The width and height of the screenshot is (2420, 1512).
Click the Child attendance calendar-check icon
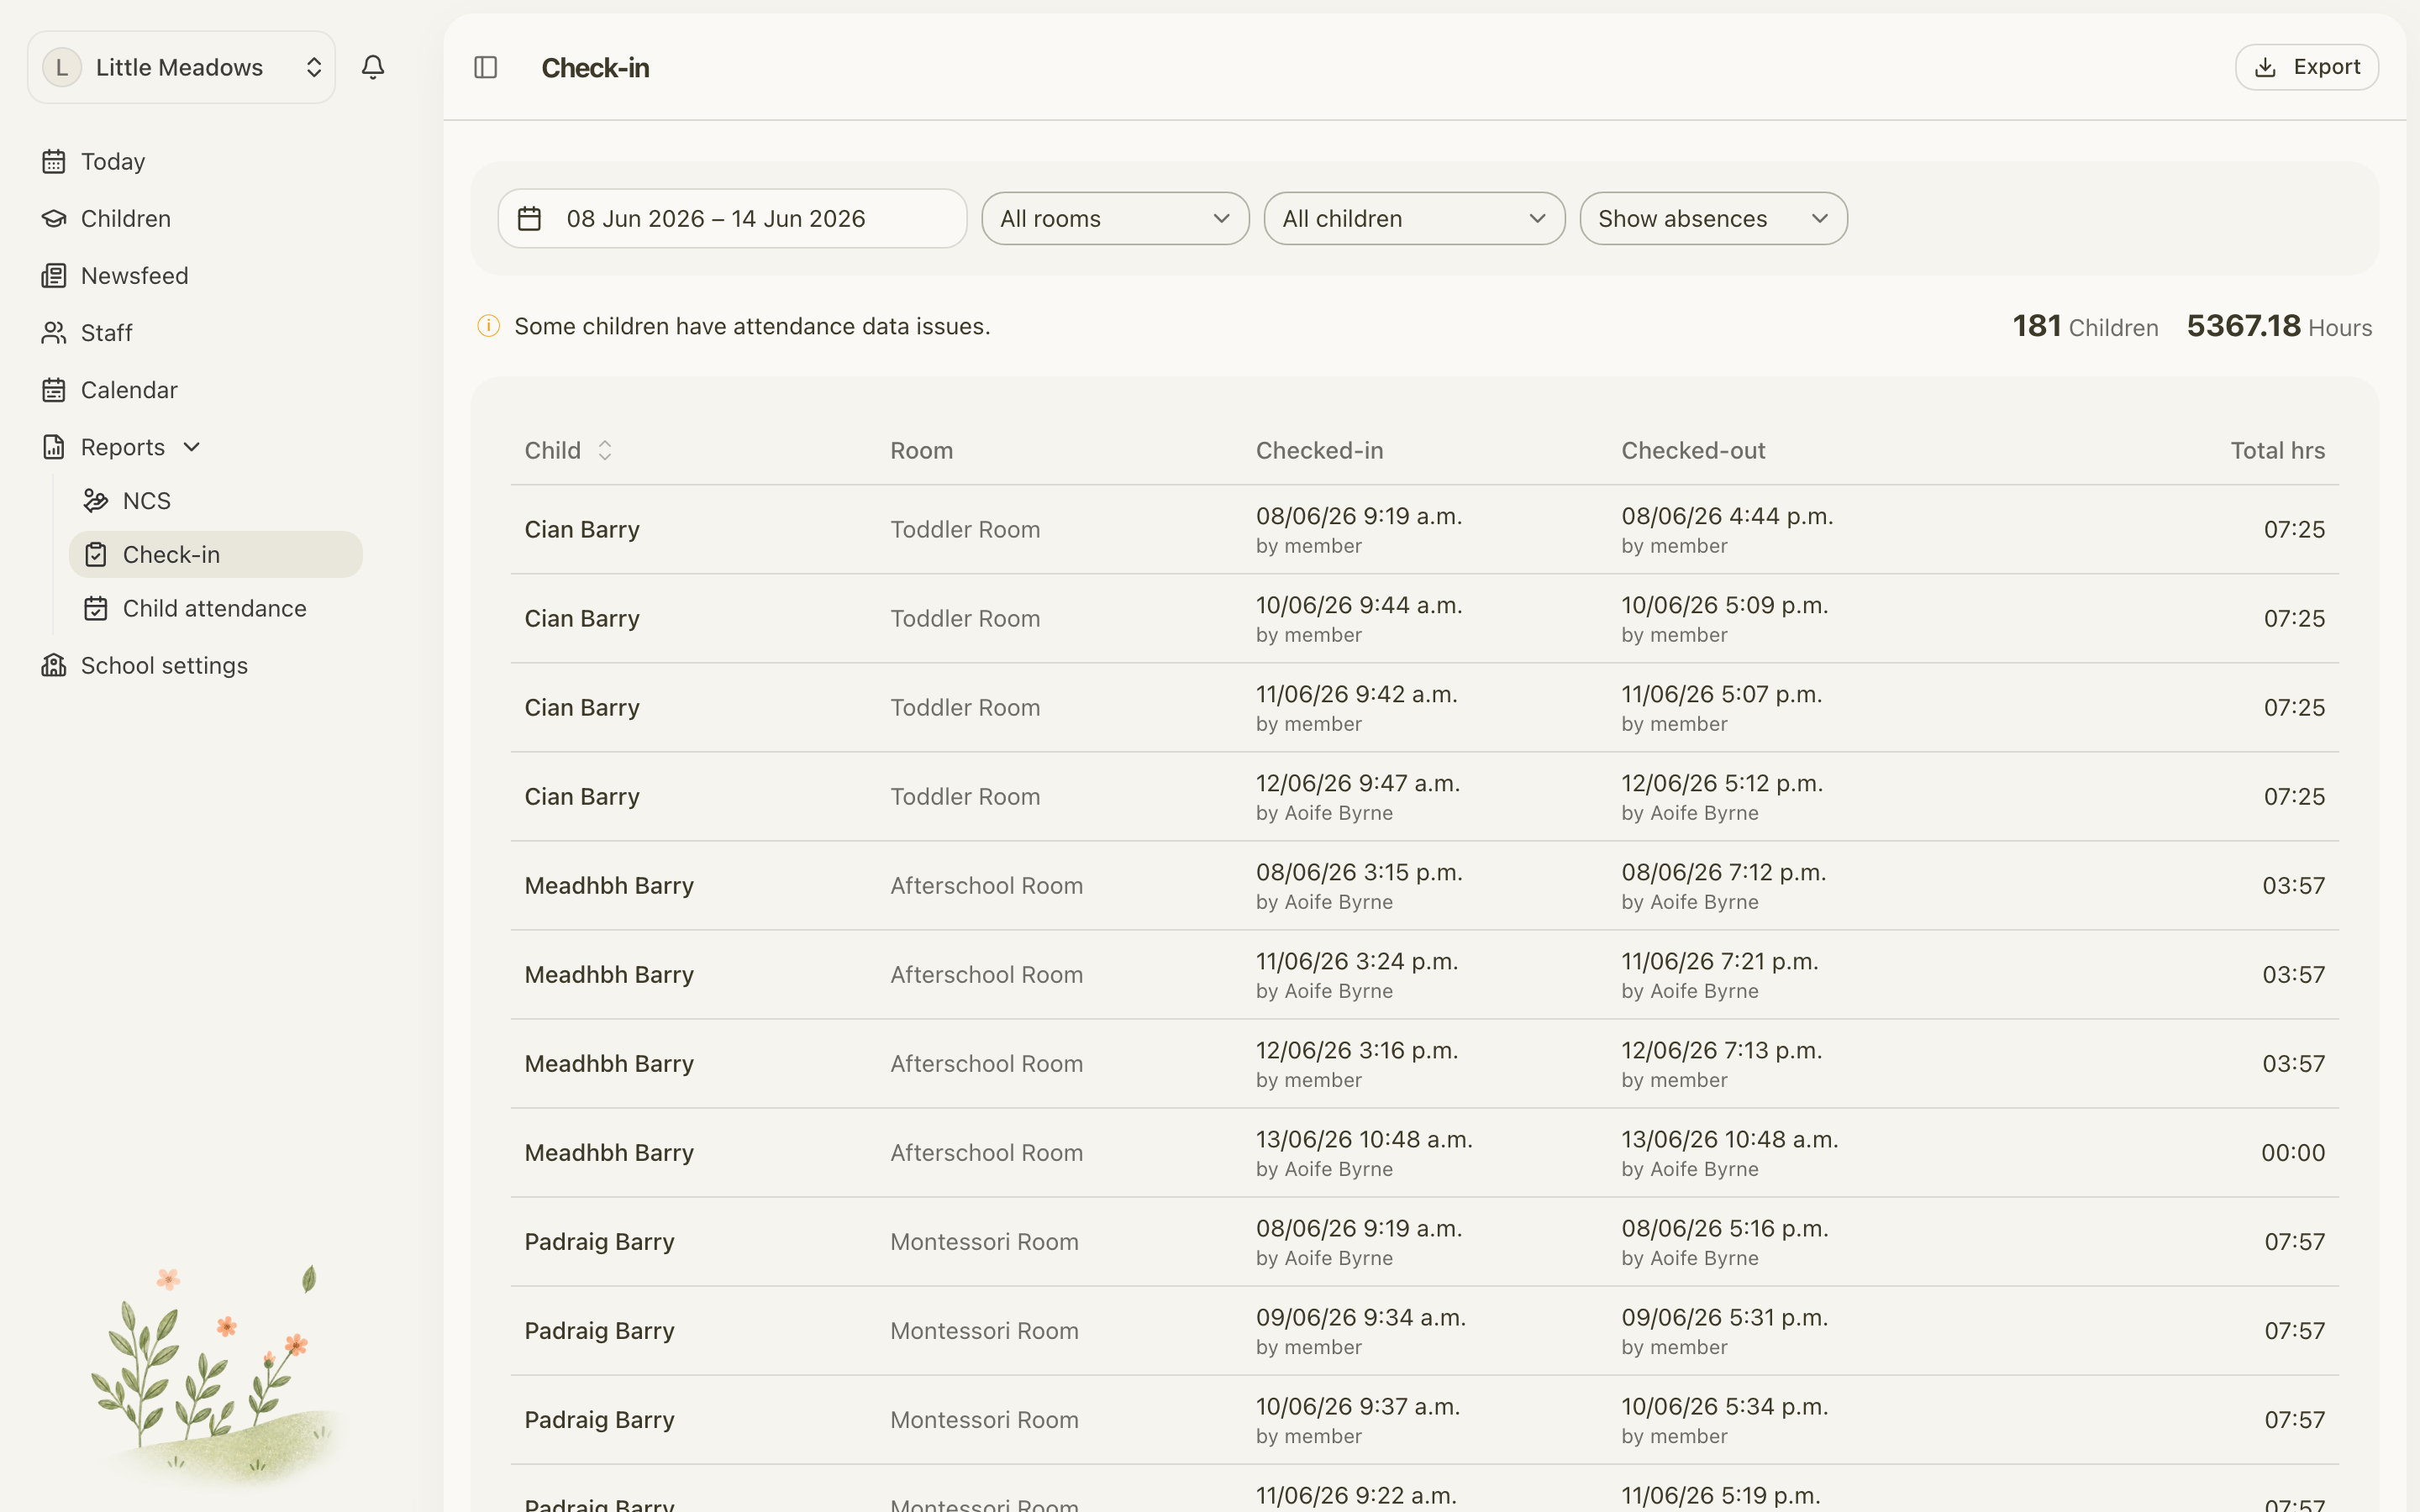click(96, 608)
